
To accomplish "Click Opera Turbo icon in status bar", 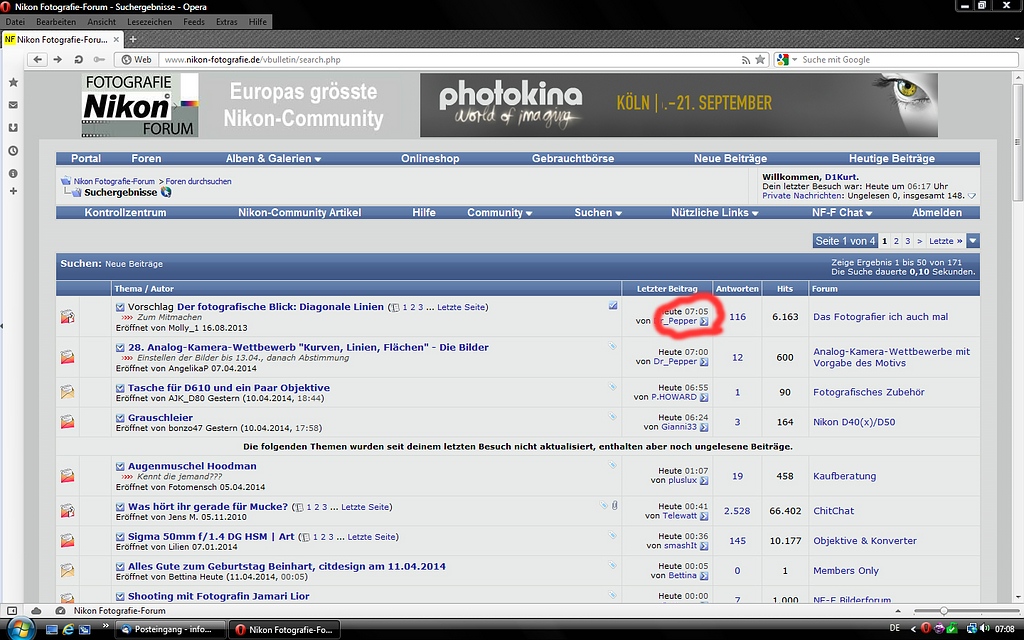I will (x=60, y=611).
